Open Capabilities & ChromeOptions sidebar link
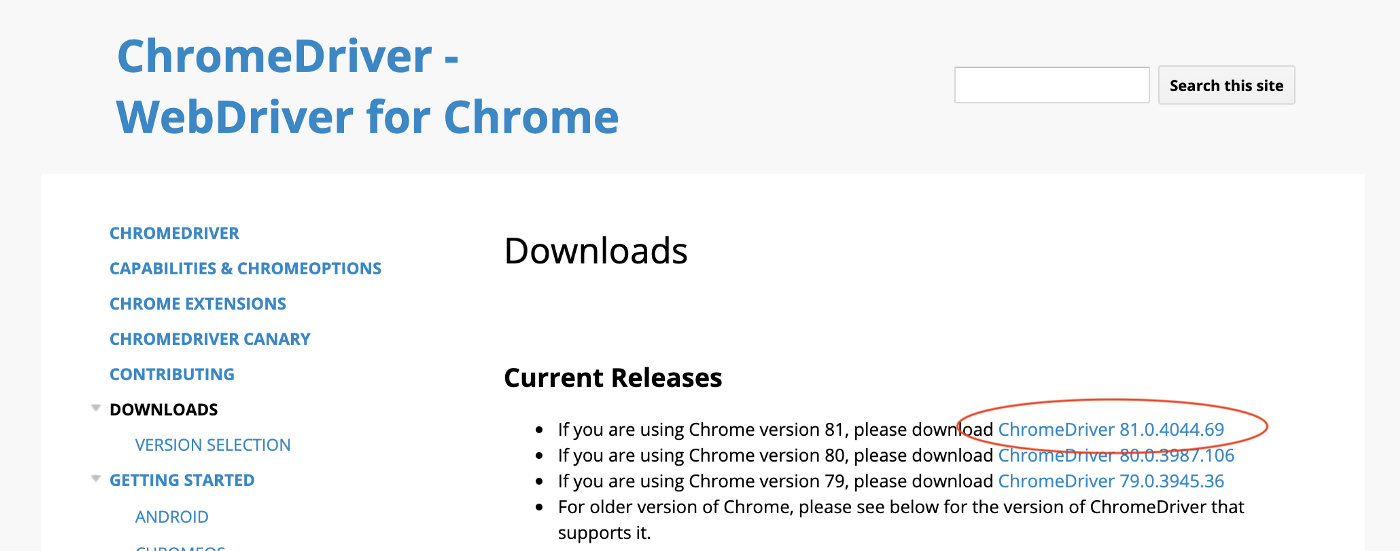This screenshot has height=551, width=1400. (245, 268)
